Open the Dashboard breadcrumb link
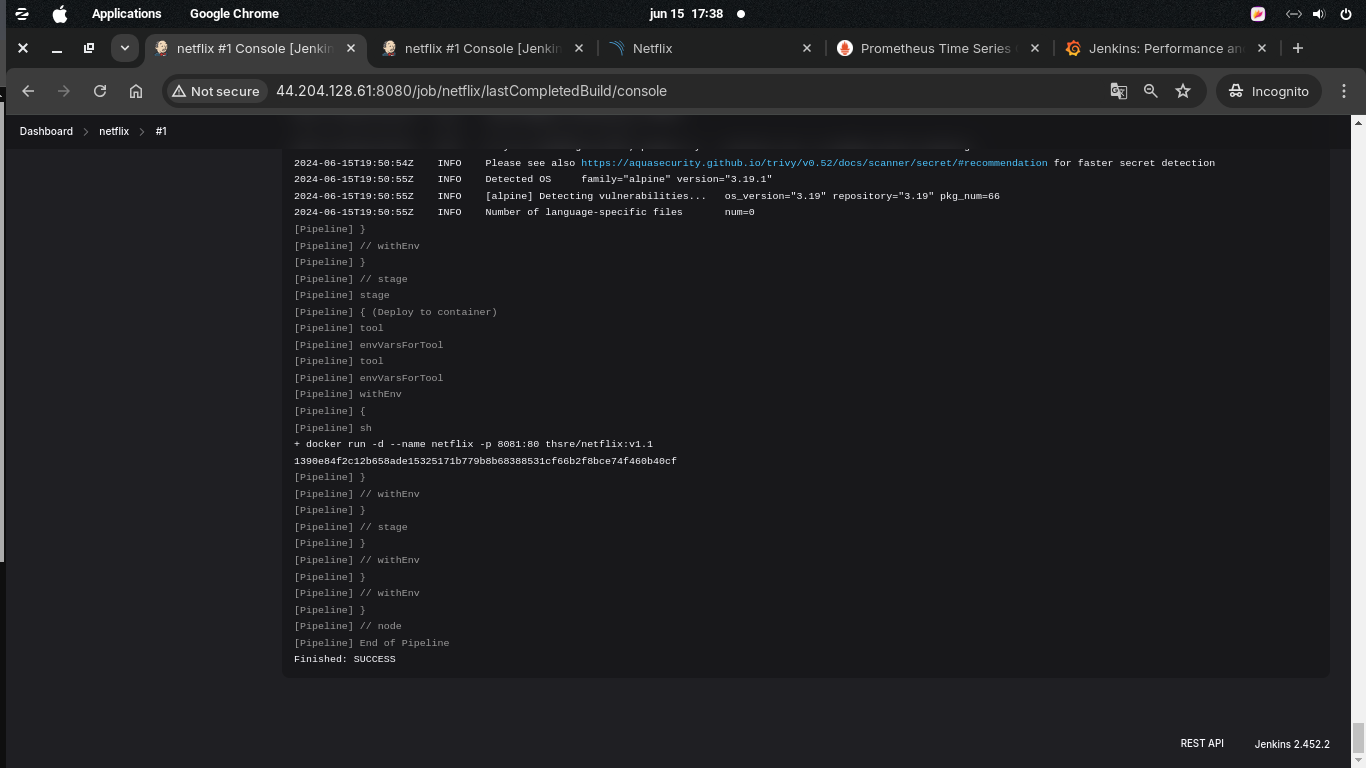Image resolution: width=1366 pixels, height=768 pixels. point(46,131)
